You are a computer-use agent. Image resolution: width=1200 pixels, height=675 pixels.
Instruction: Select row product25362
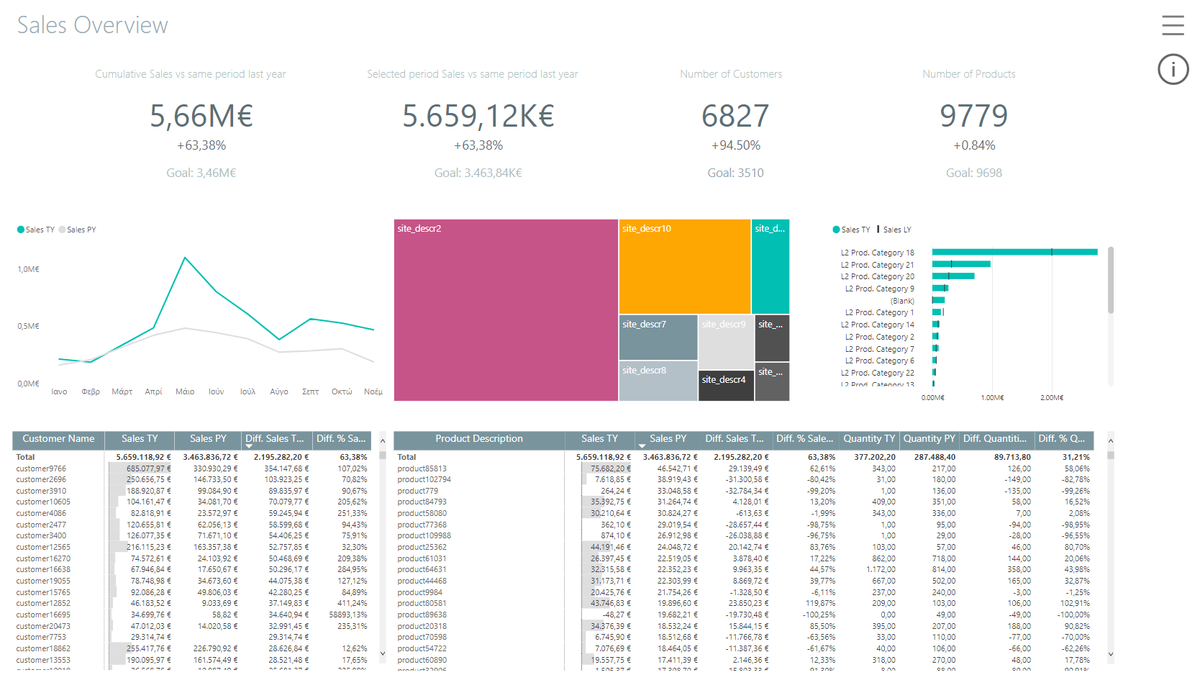click(746, 547)
